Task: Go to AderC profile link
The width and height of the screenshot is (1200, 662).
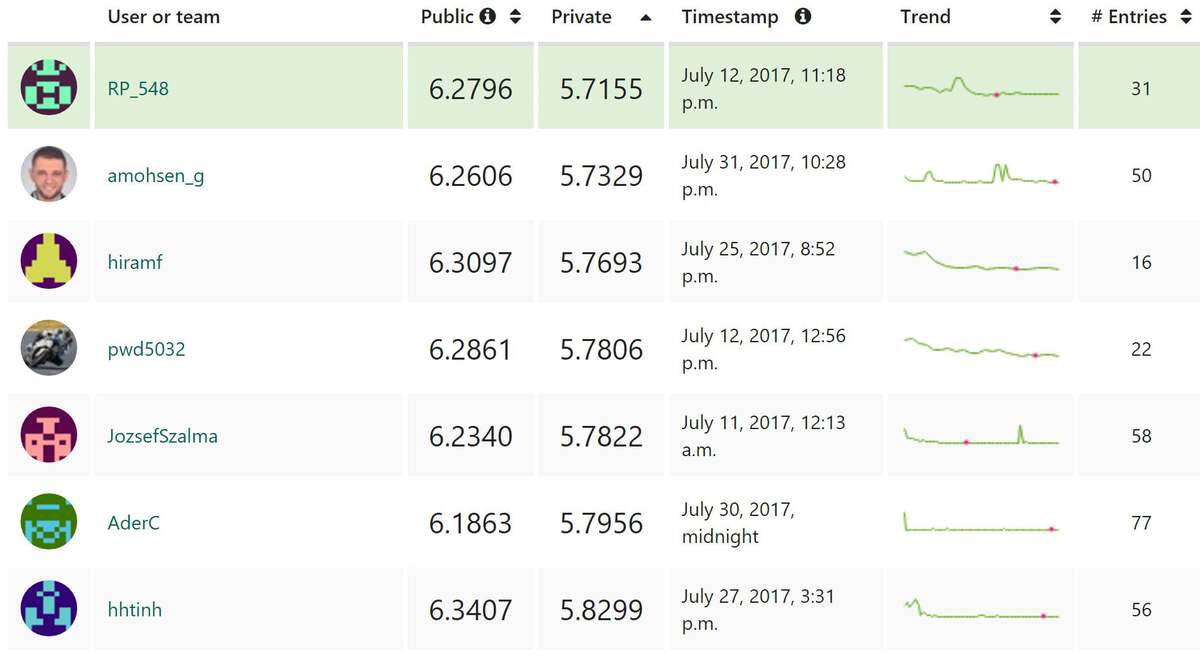Action: coord(134,523)
